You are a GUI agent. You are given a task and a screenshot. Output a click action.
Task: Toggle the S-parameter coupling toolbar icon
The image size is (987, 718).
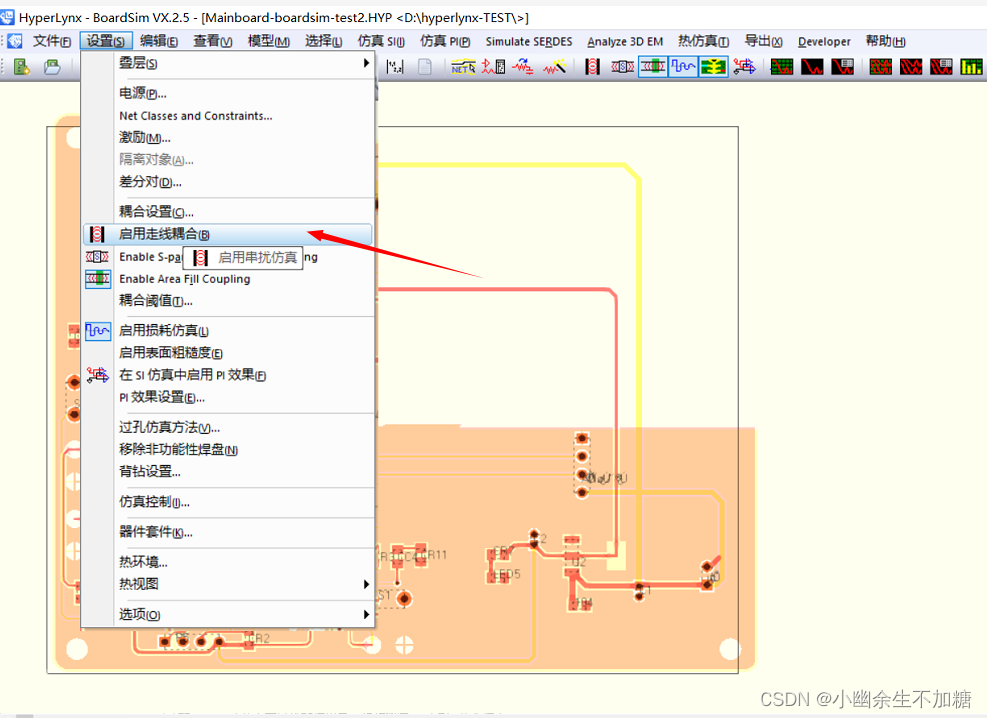click(623, 67)
